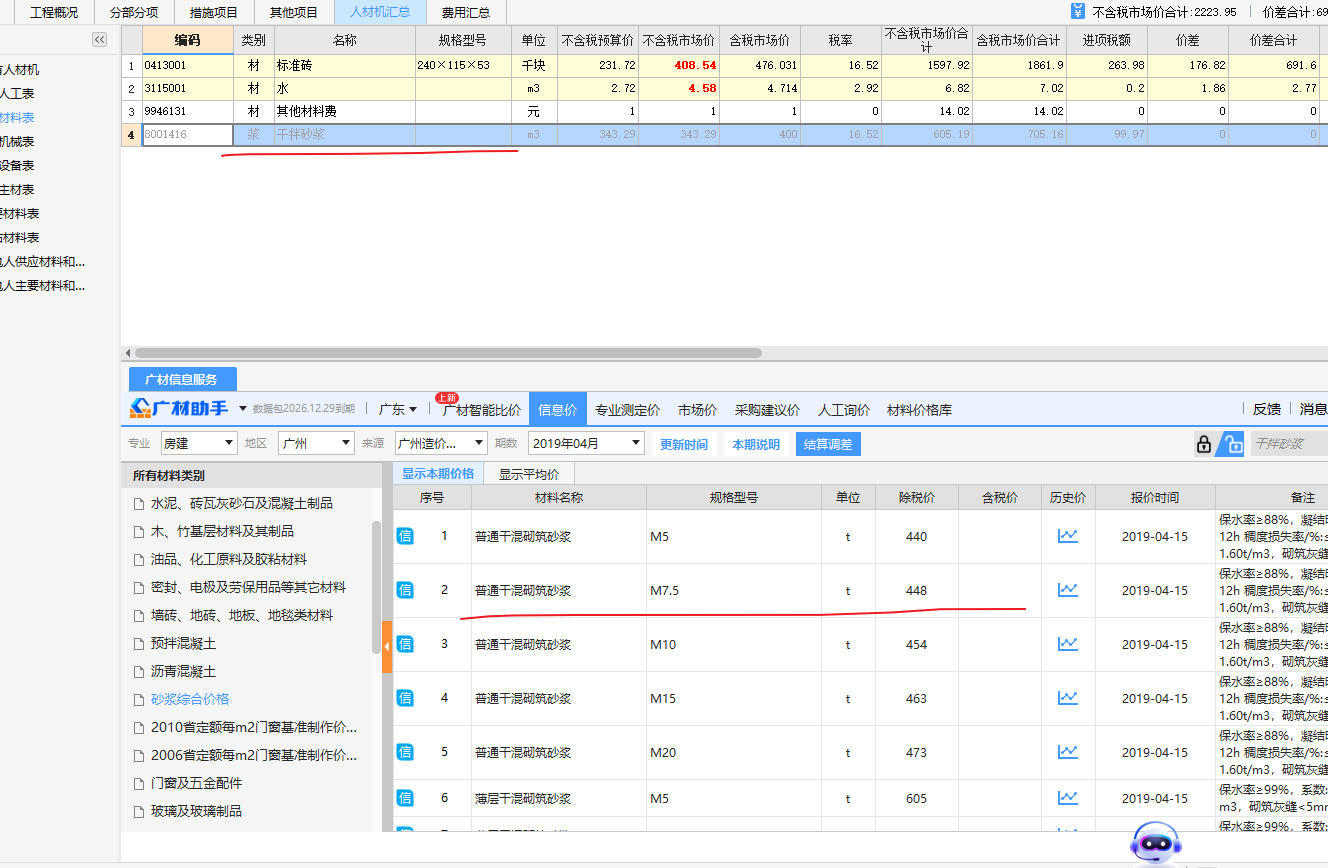
Task: Click the 标准砖 name cell
Action: click(345, 65)
